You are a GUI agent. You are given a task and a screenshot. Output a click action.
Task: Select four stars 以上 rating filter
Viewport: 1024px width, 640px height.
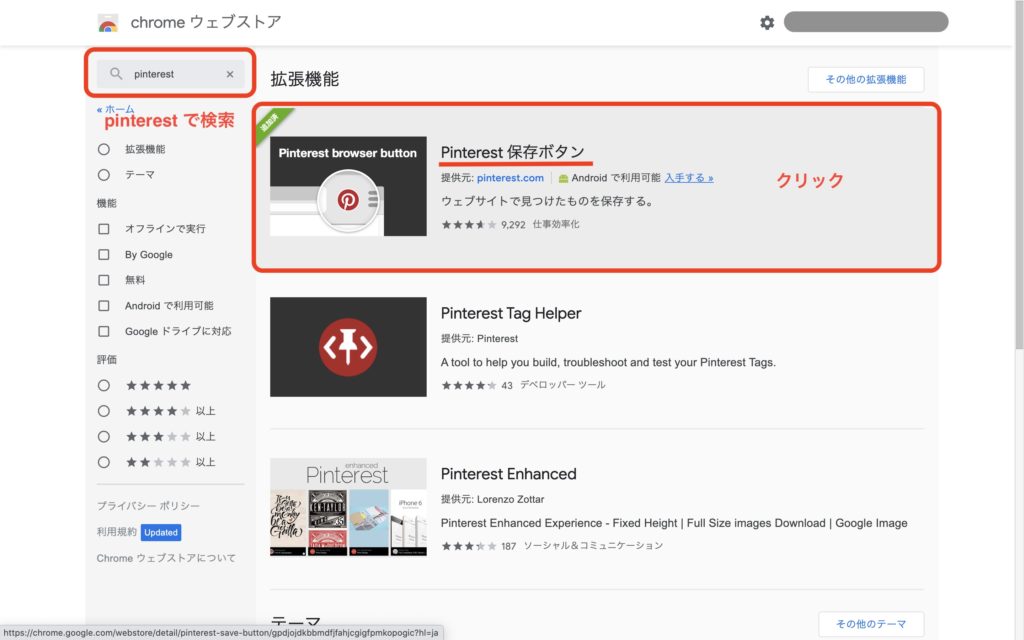pos(104,411)
